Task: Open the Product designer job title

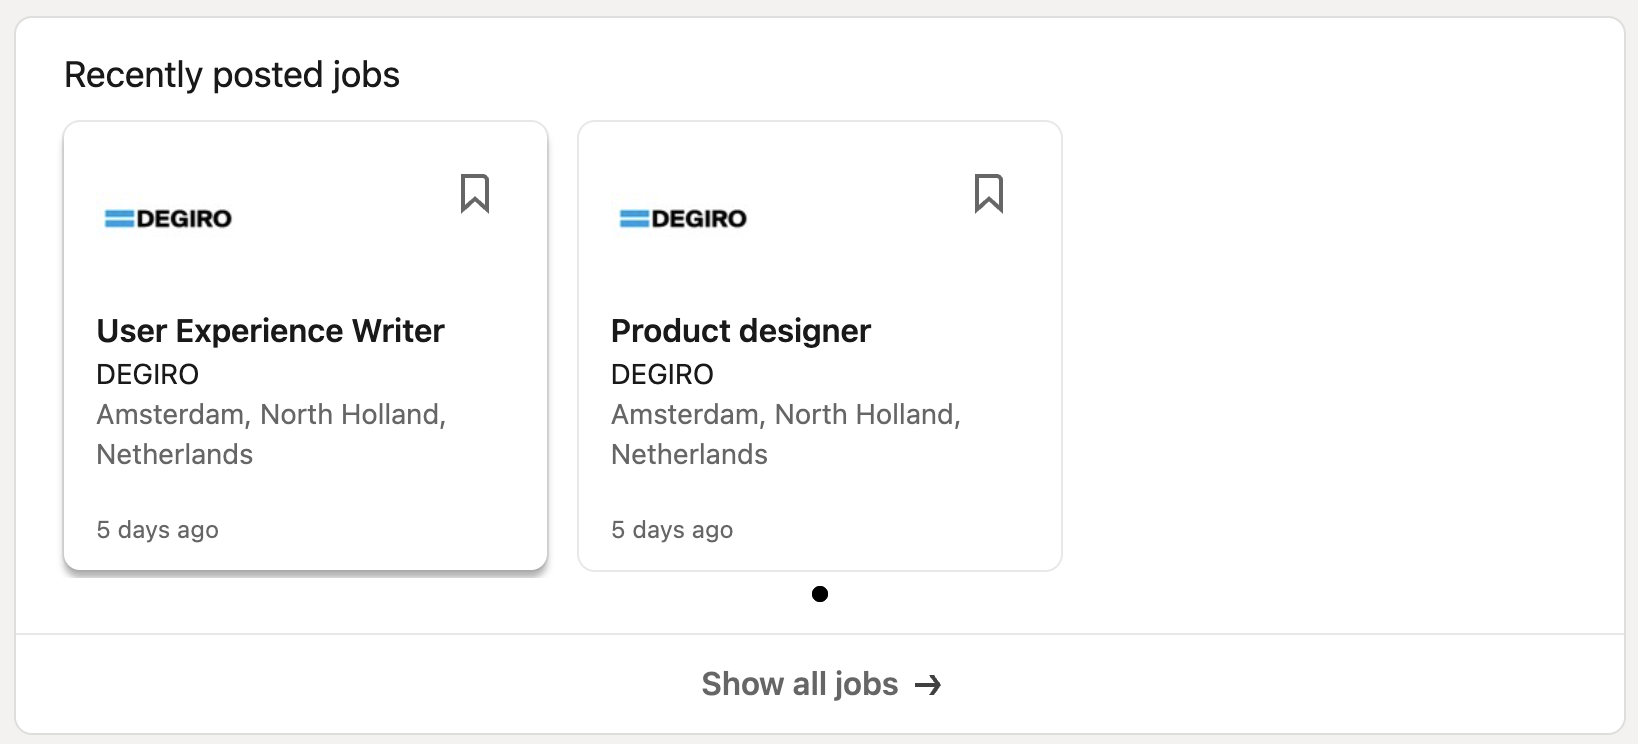Action: (x=741, y=331)
